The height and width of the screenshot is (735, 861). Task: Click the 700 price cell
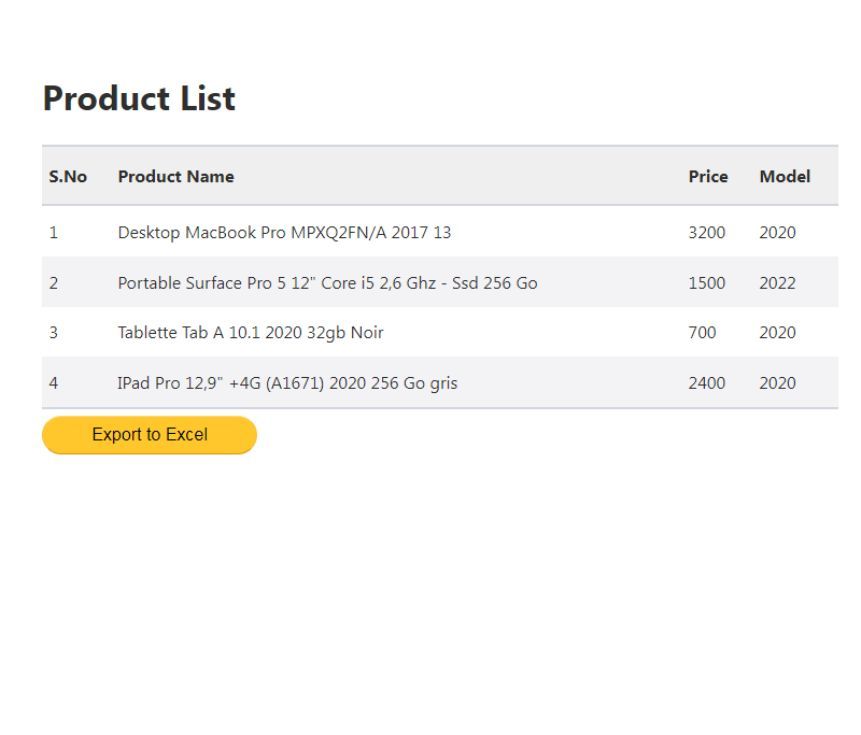tap(702, 333)
